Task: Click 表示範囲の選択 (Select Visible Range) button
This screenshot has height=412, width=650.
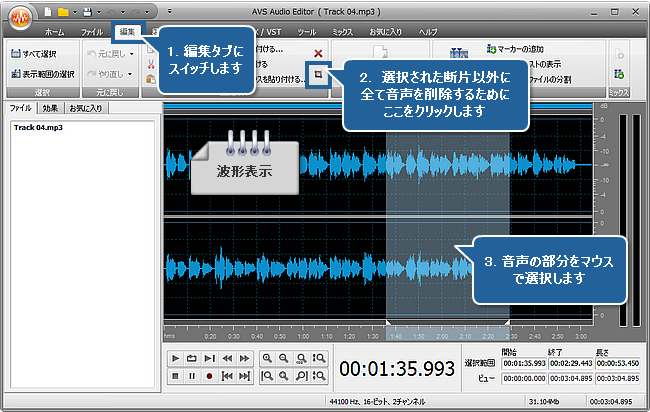Action: [x=40, y=73]
